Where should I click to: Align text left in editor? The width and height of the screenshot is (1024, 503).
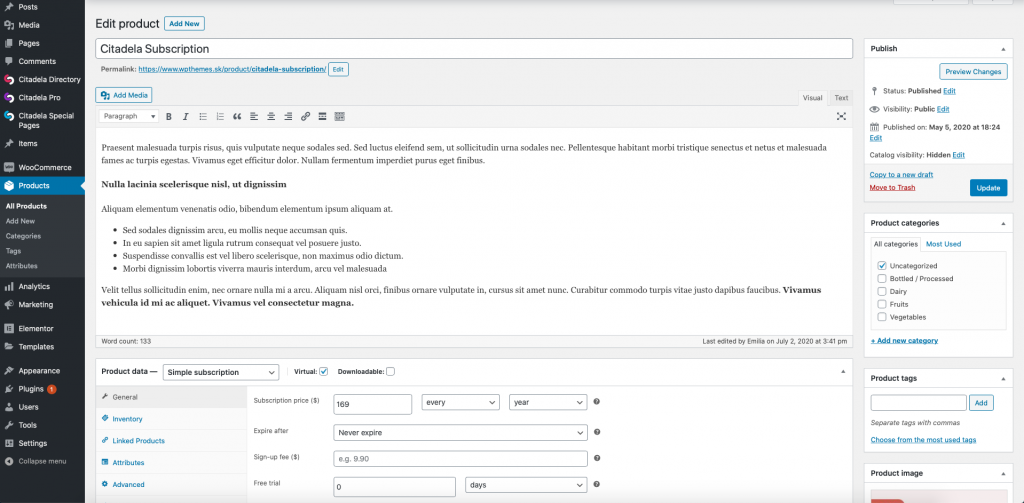click(254, 116)
